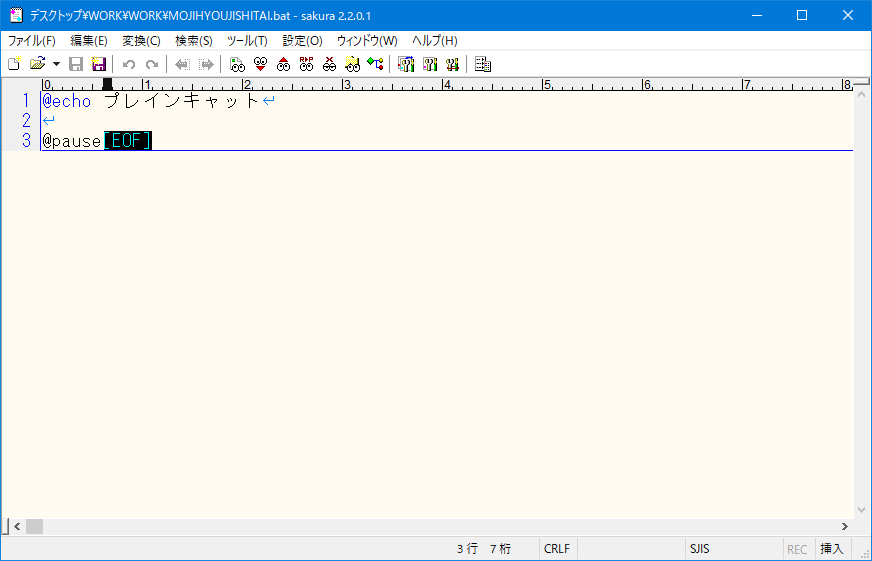This screenshot has width=872, height=561.
Task: Click the REC macro recording indicator
Action: coord(797,549)
